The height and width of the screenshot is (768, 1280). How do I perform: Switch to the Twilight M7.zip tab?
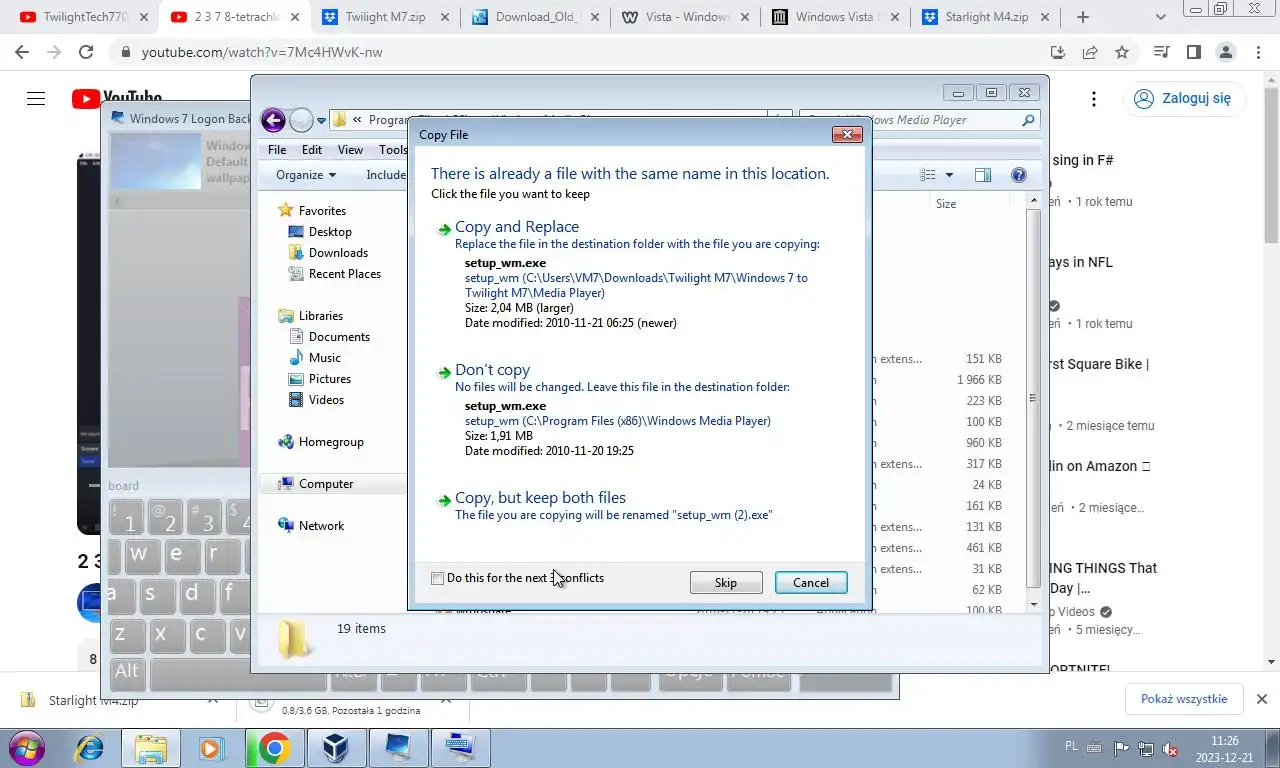point(386,17)
